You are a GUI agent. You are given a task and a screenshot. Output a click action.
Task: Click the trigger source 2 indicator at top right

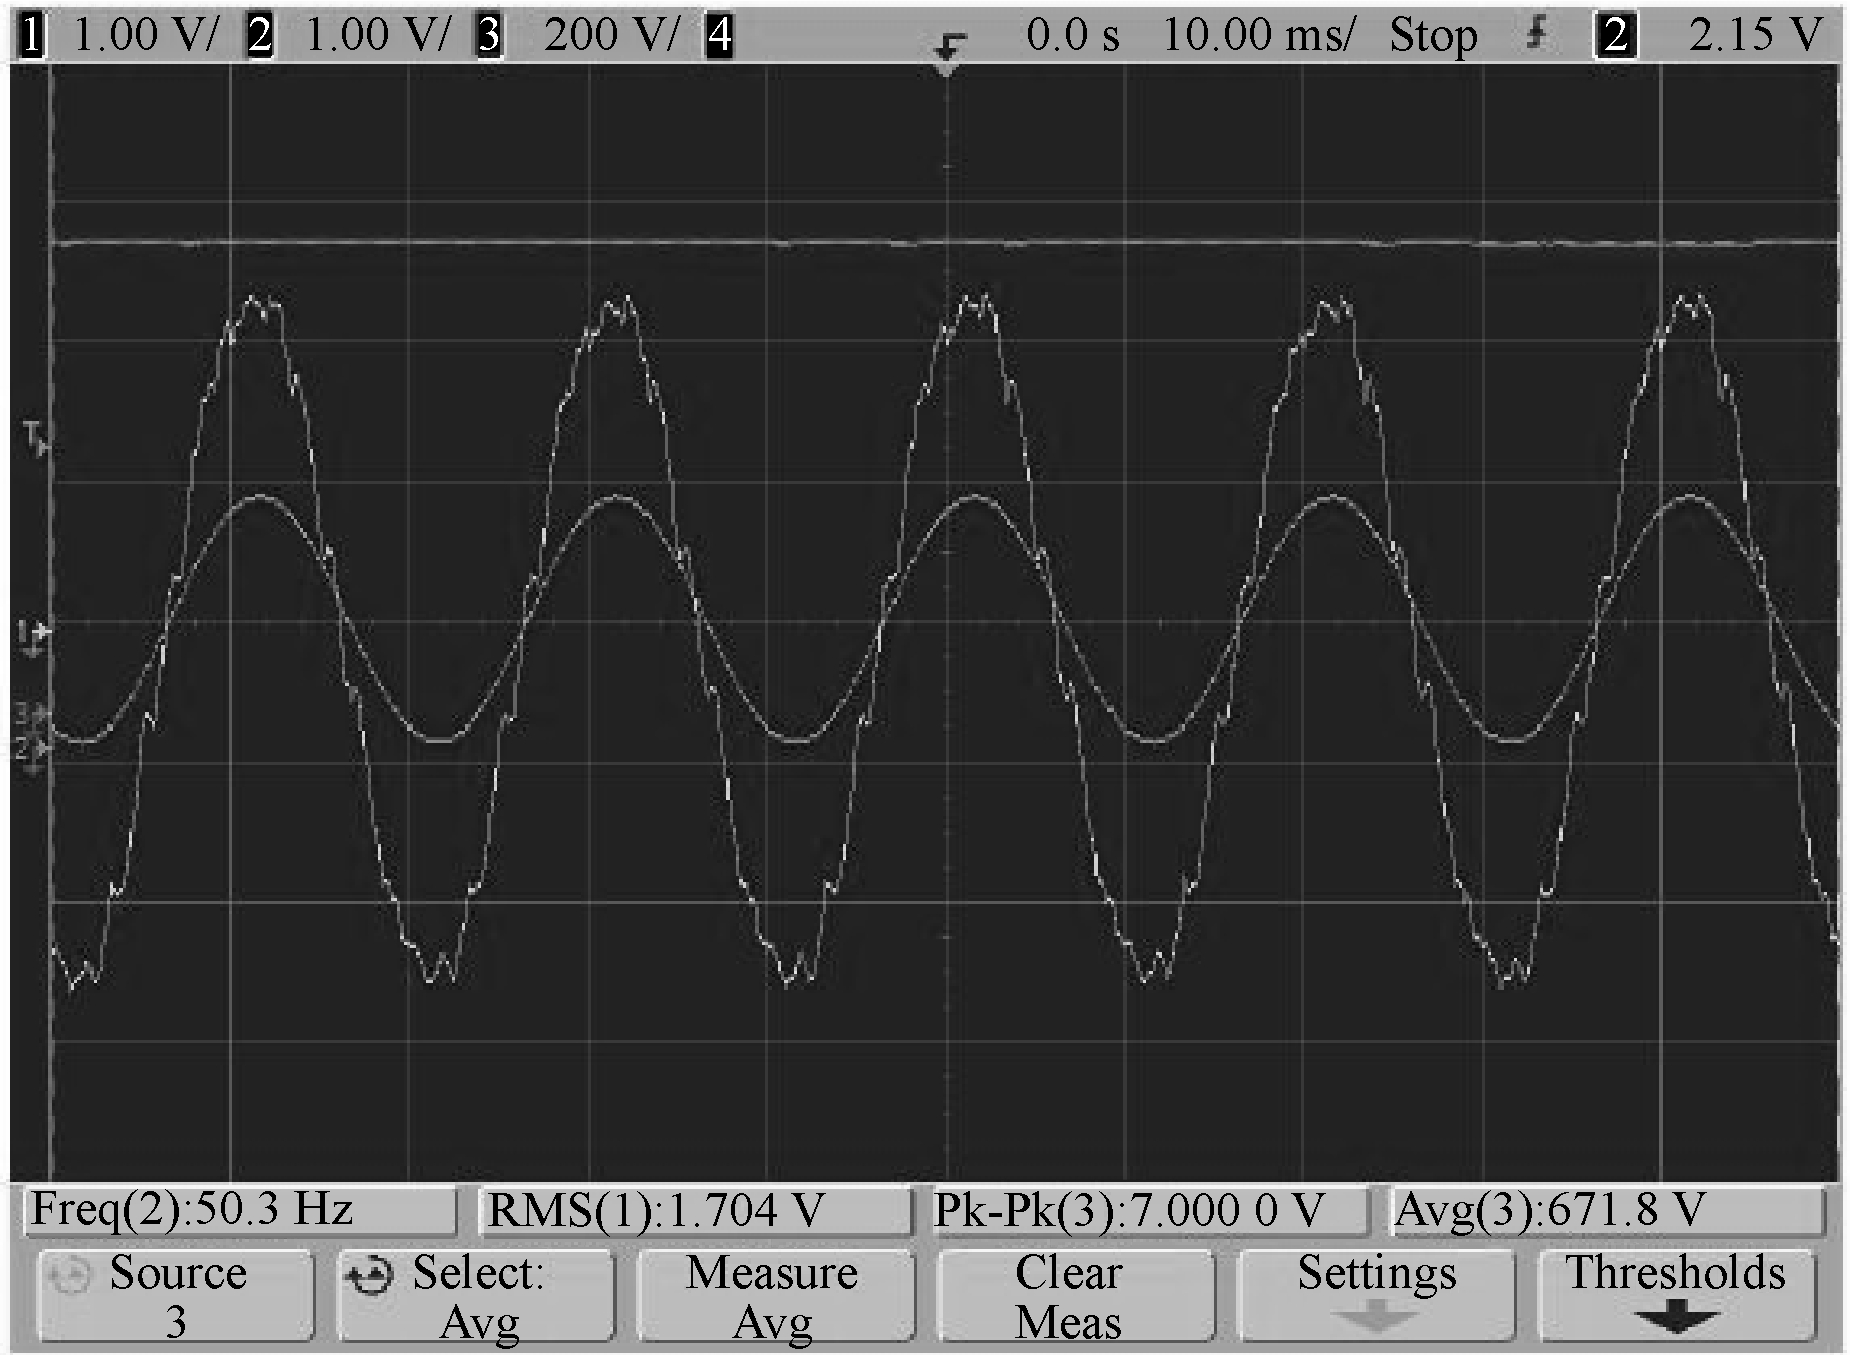(1615, 37)
